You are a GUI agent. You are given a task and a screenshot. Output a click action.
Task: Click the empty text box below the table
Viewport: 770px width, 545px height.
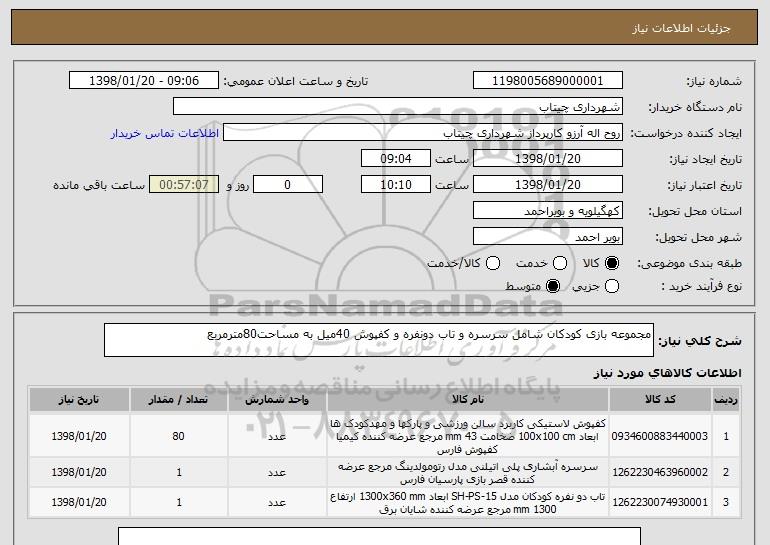pyautogui.click(x=380, y=536)
